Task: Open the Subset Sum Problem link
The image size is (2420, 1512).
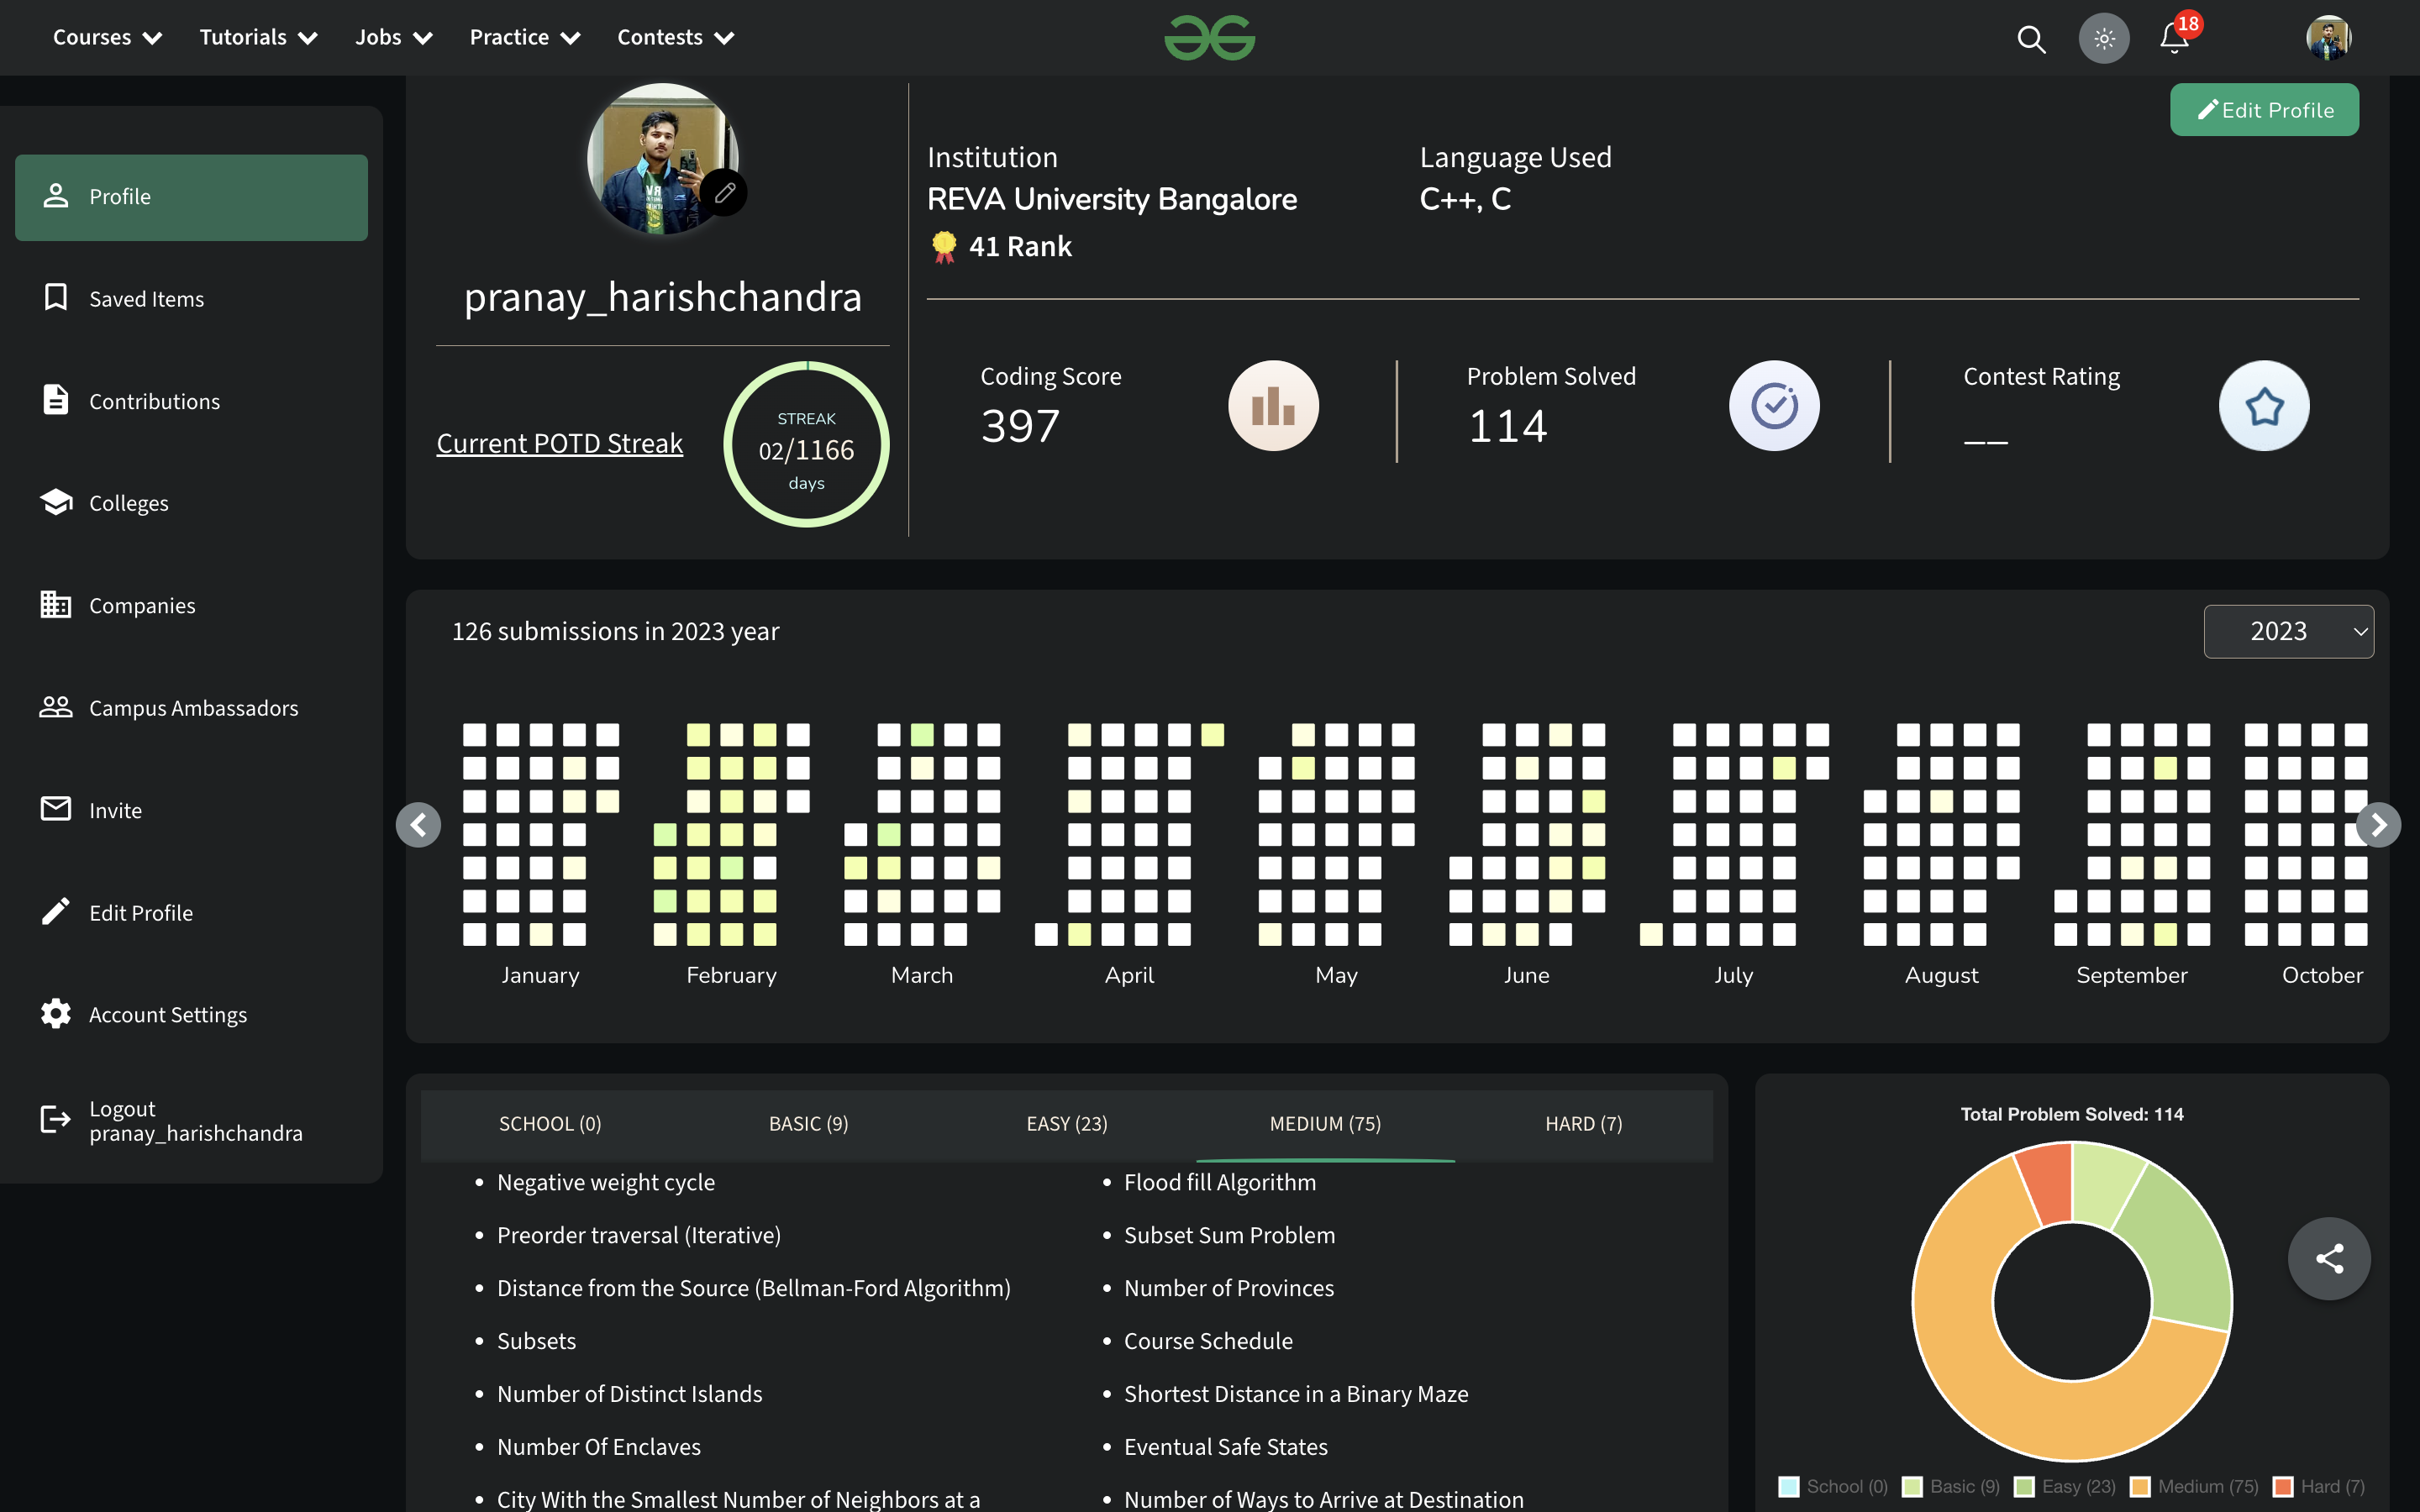Action: click(1229, 1235)
